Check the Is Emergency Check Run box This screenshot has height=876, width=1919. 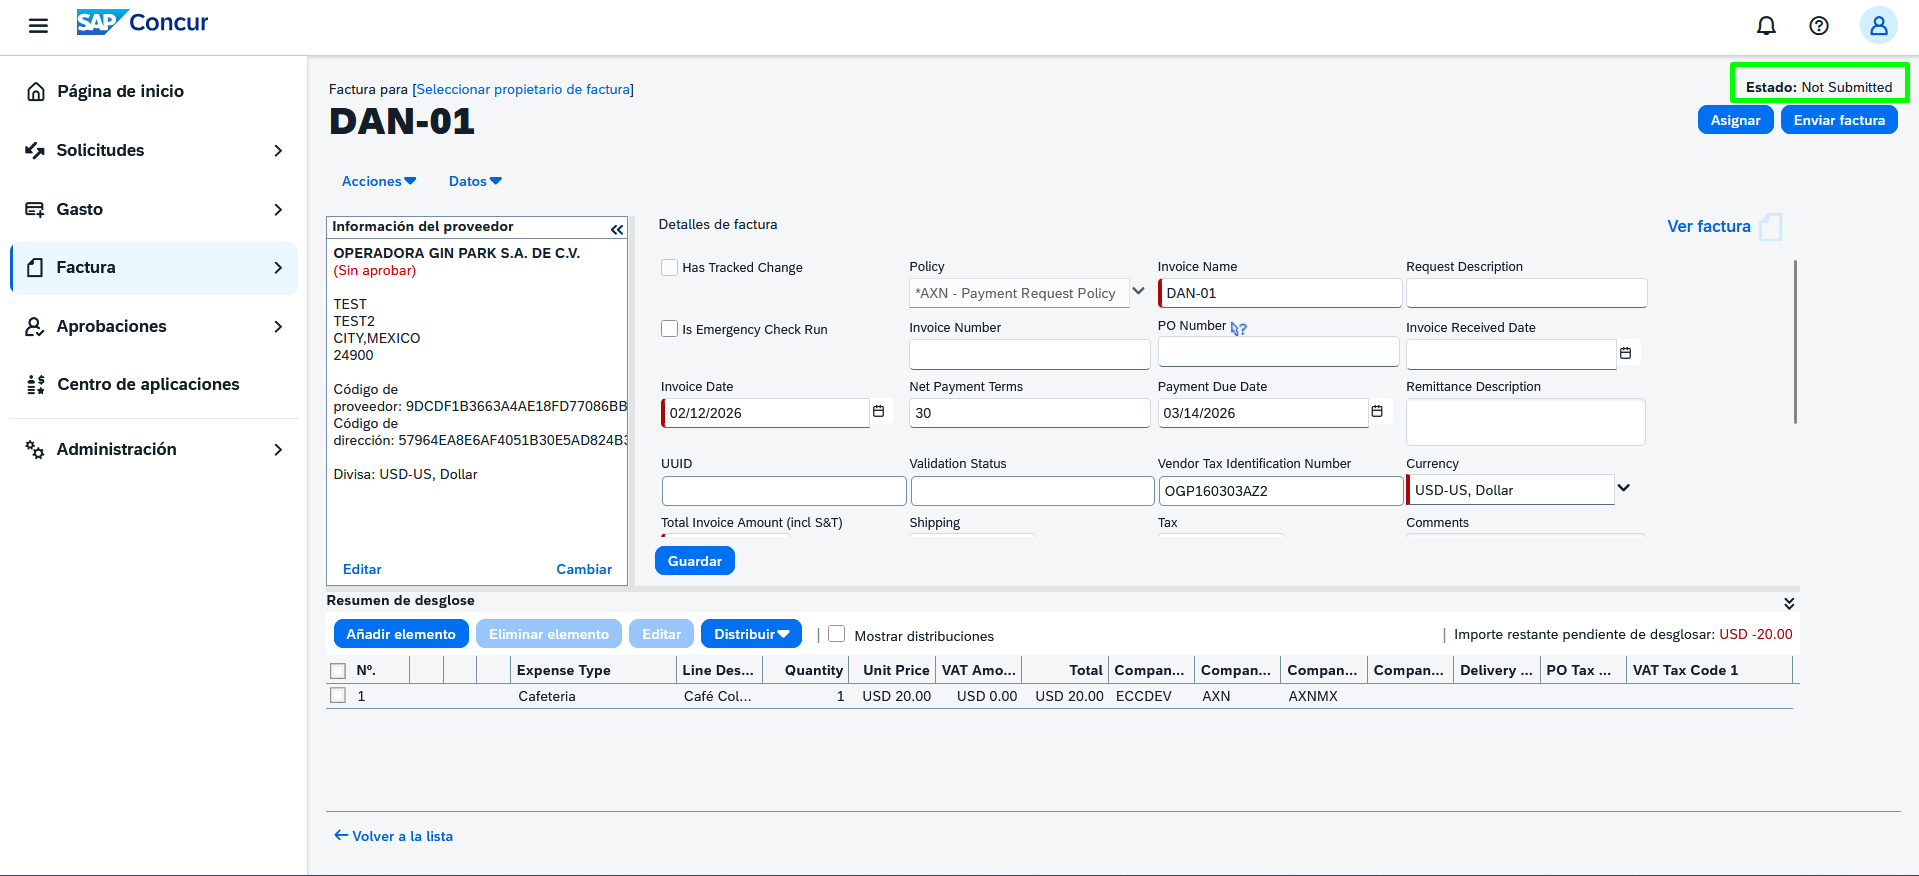669,329
